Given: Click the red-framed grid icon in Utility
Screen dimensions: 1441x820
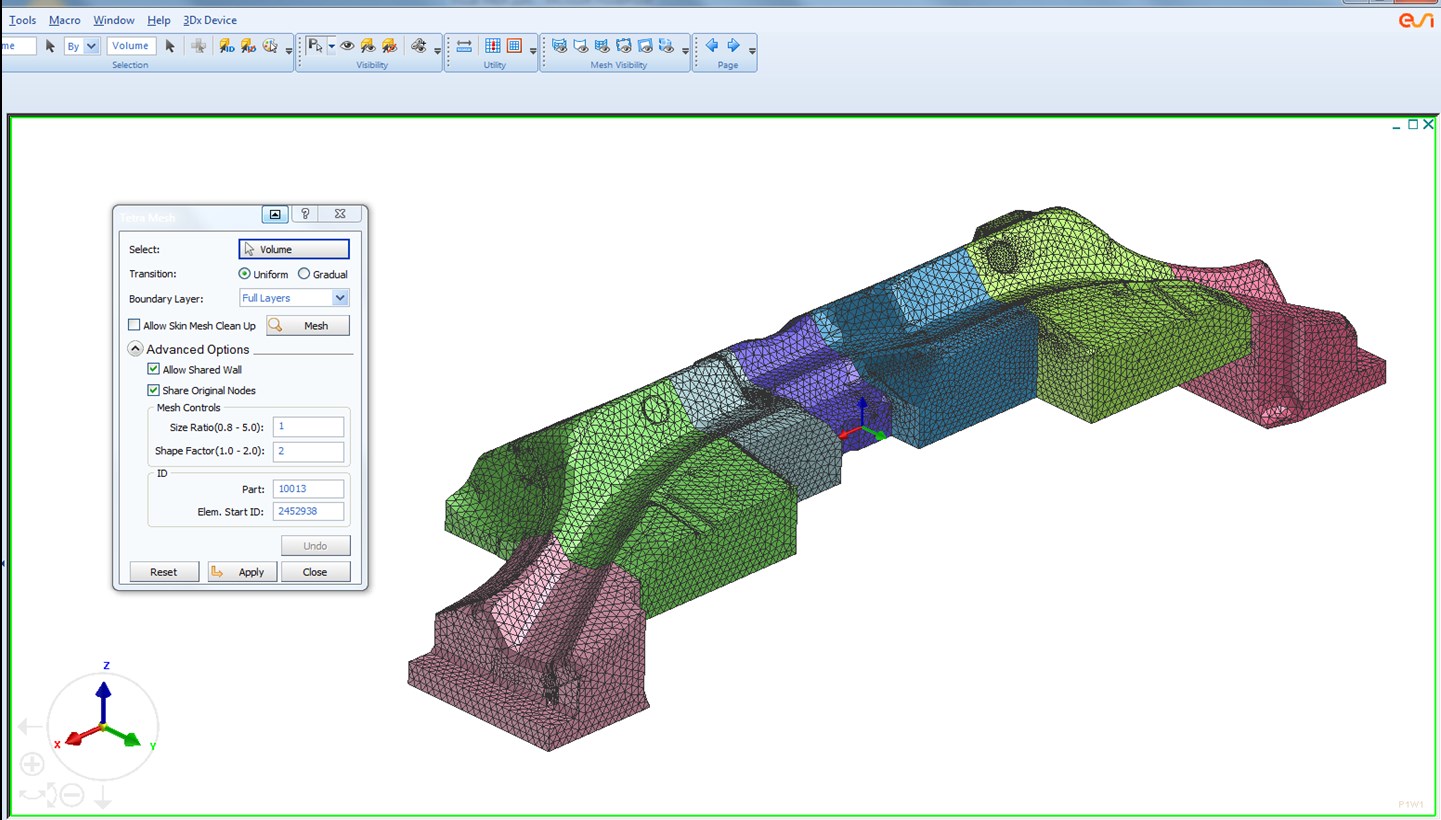Looking at the screenshot, I should 514,46.
